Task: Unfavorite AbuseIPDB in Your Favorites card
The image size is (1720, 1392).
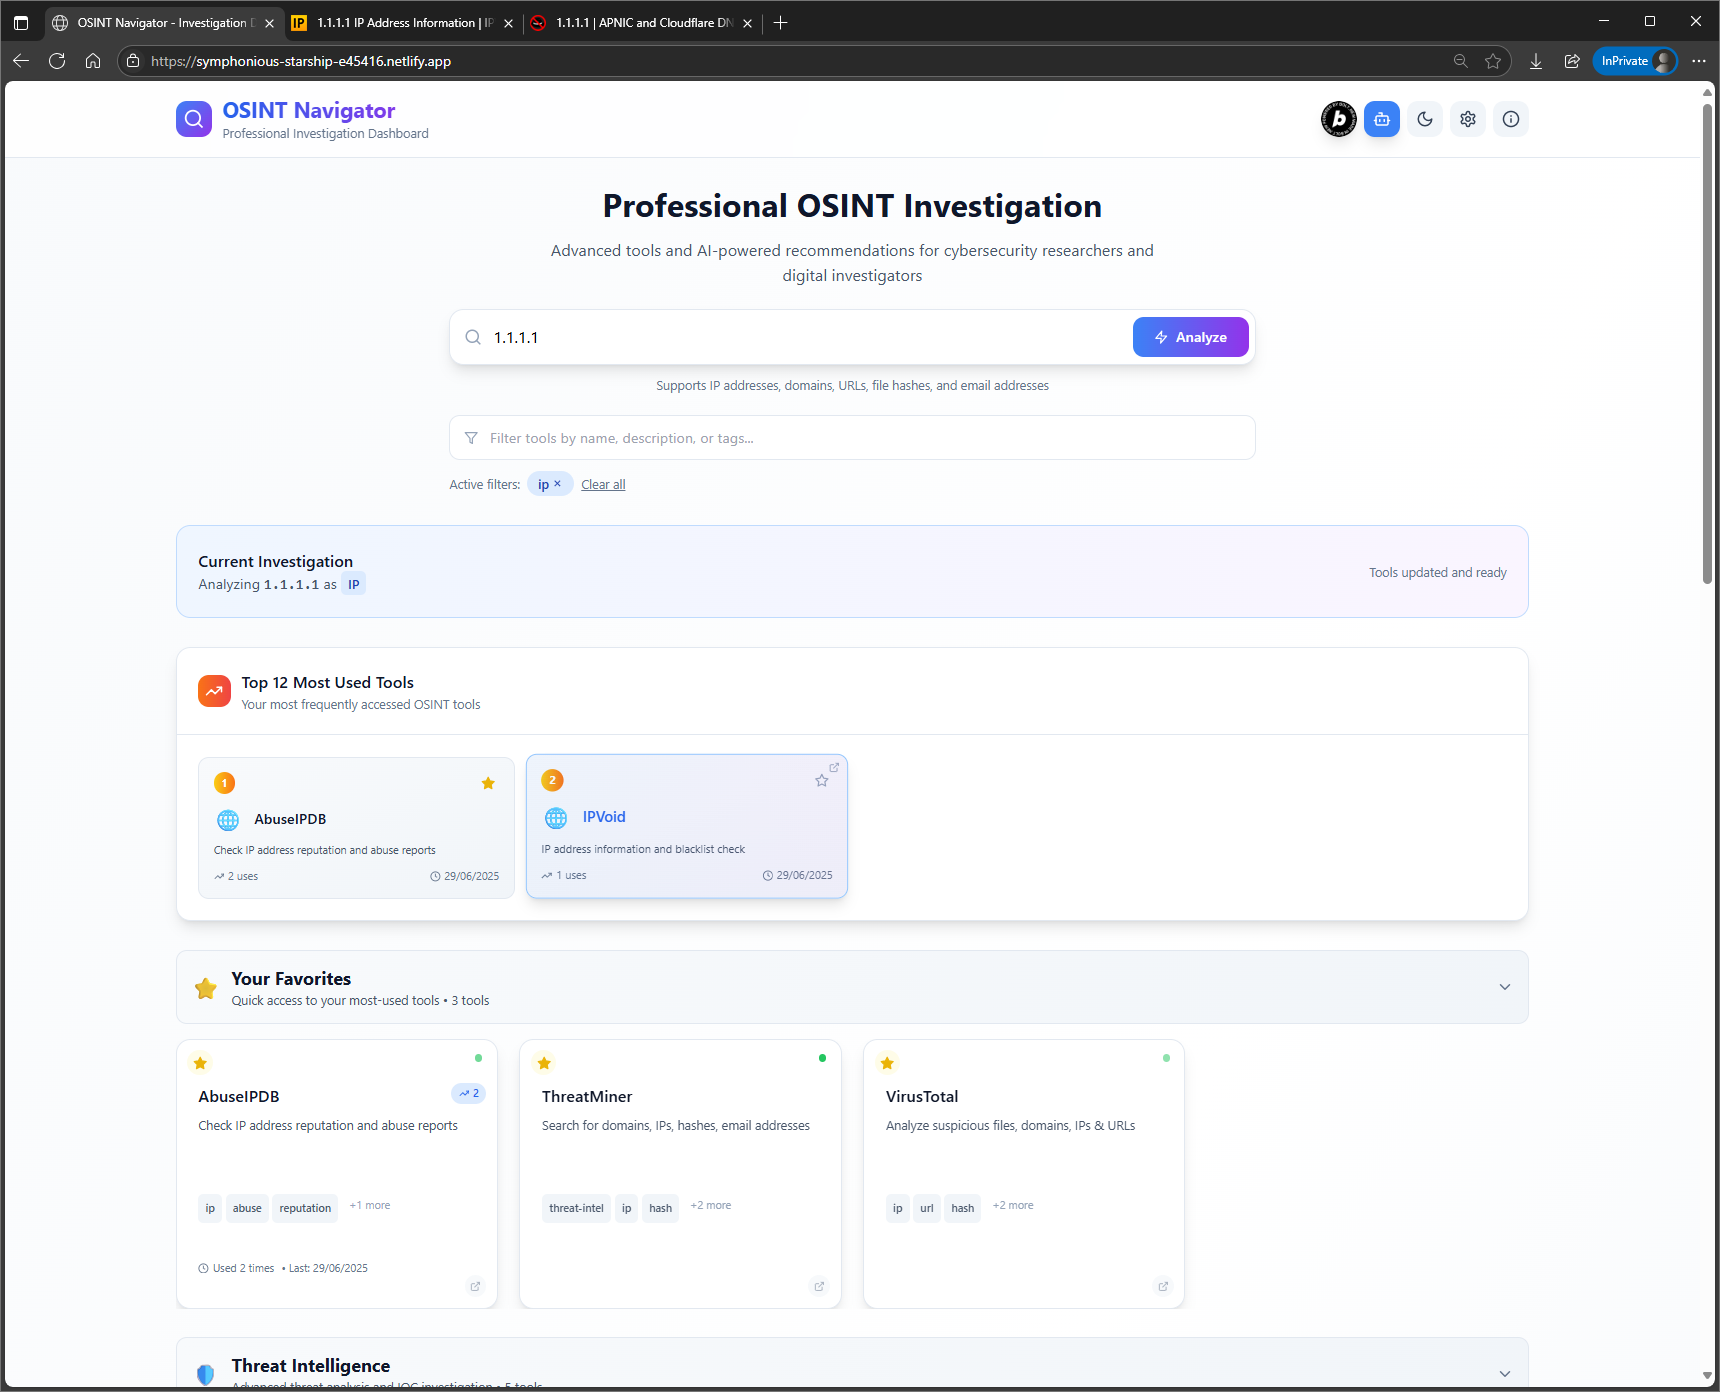Action: pyautogui.click(x=200, y=1063)
